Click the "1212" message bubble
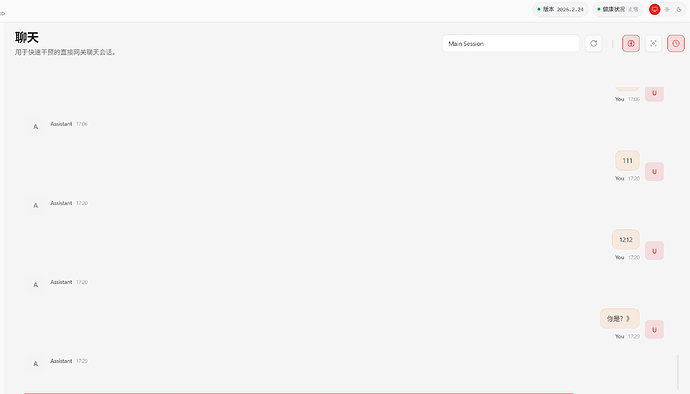Image resolution: width=690 pixels, height=394 pixels. tap(626, 239)
